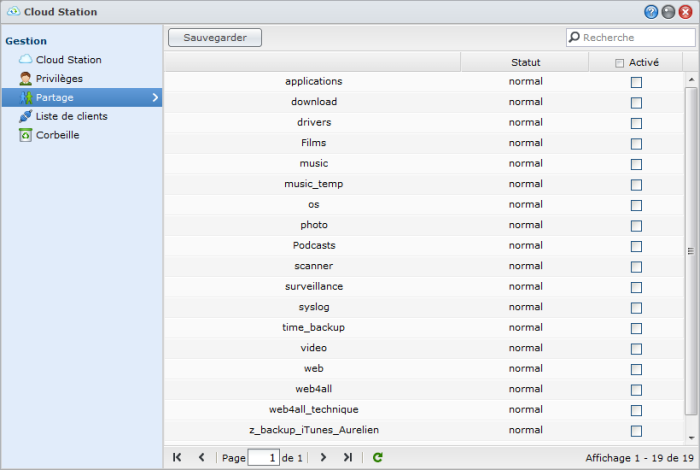Image resolution: width=700 pixels, height=470 pixels.
Task: Enable the surveillance folder checkbox
Action: (x=636, y=287)
